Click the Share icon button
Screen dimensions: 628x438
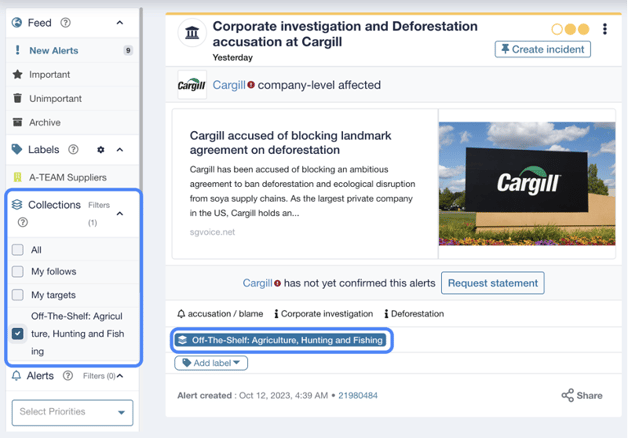(x=582, y=396)
